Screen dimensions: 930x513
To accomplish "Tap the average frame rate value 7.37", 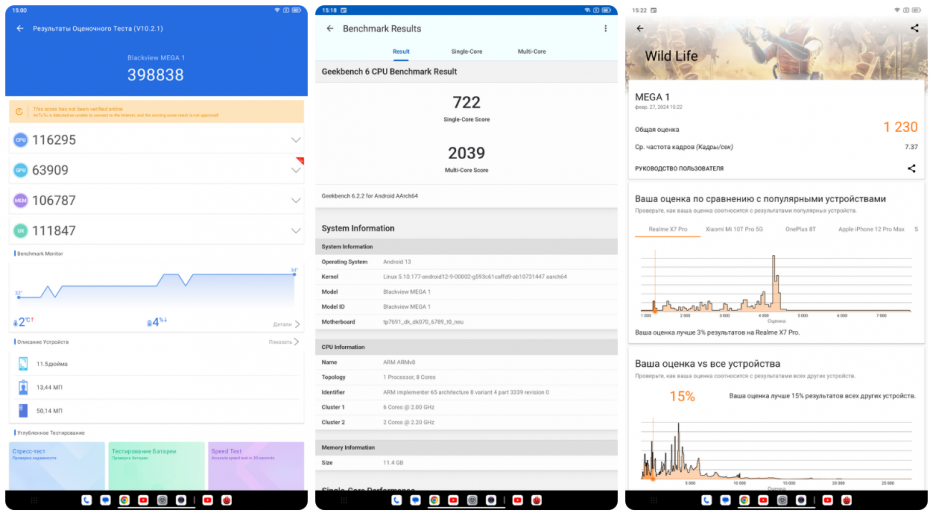I will click(911, 146).
